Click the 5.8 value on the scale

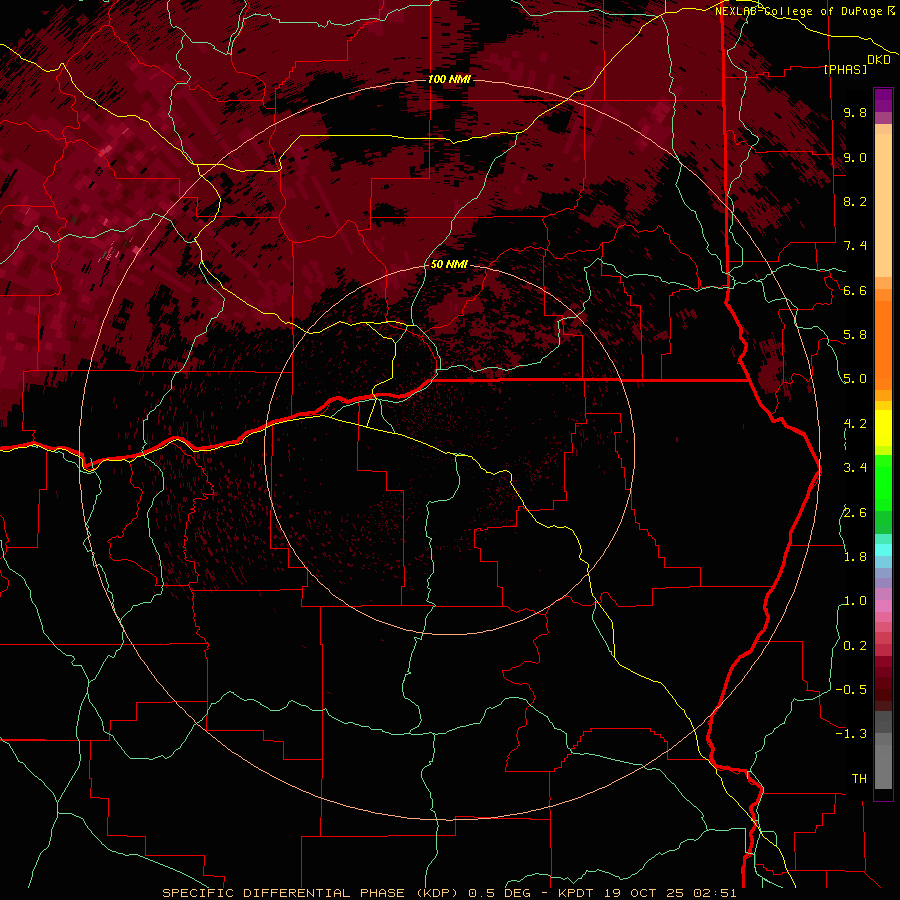pos(855,335)
